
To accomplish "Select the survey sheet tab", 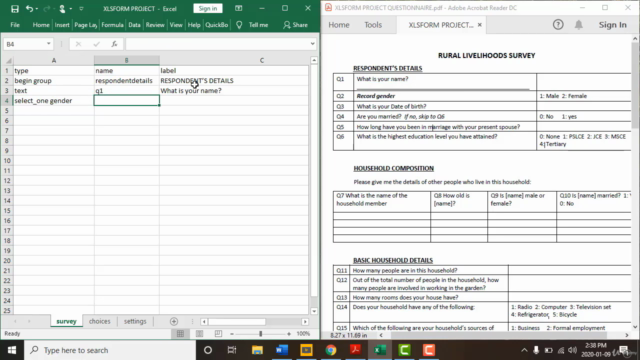I will point(66,322).
